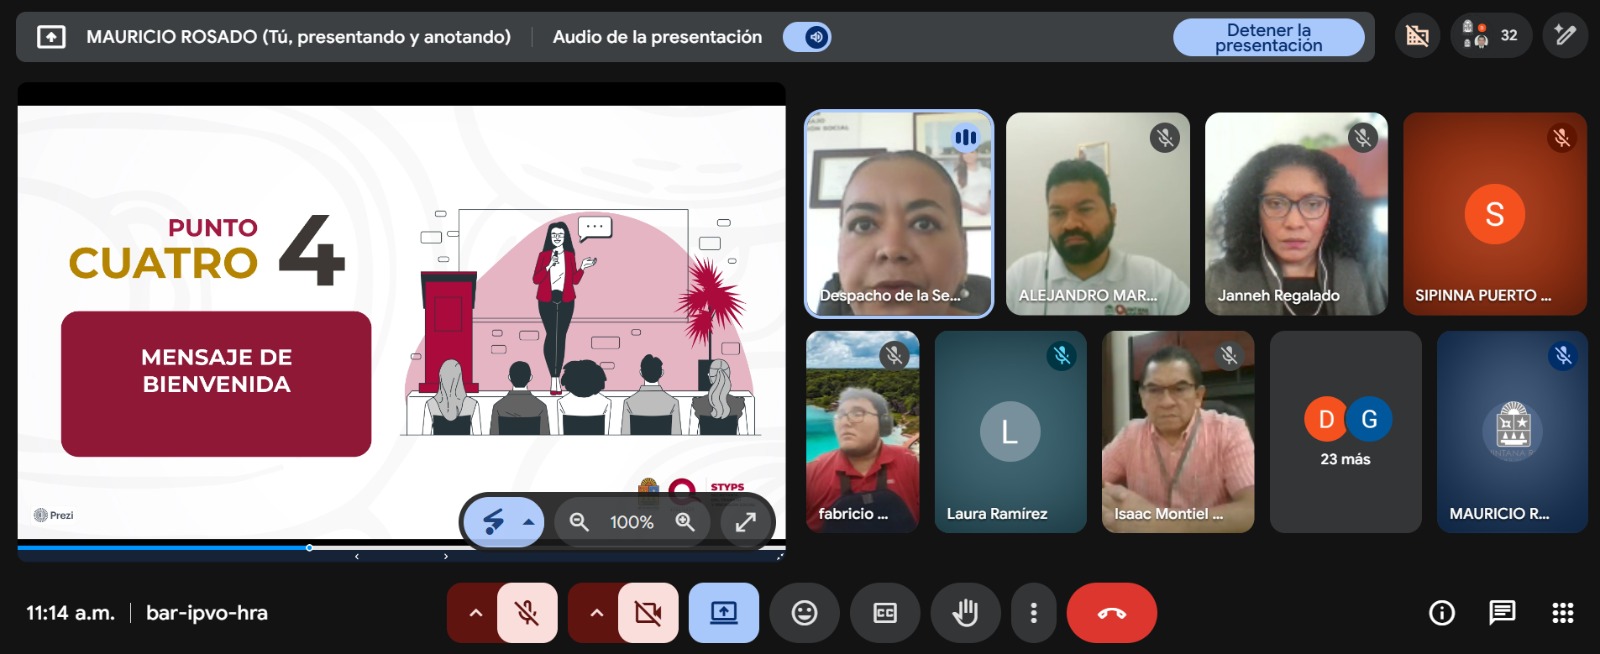Click the annotation pen icon
The width and height of the screenshot is (1600, 654).
coord(1565,36)
